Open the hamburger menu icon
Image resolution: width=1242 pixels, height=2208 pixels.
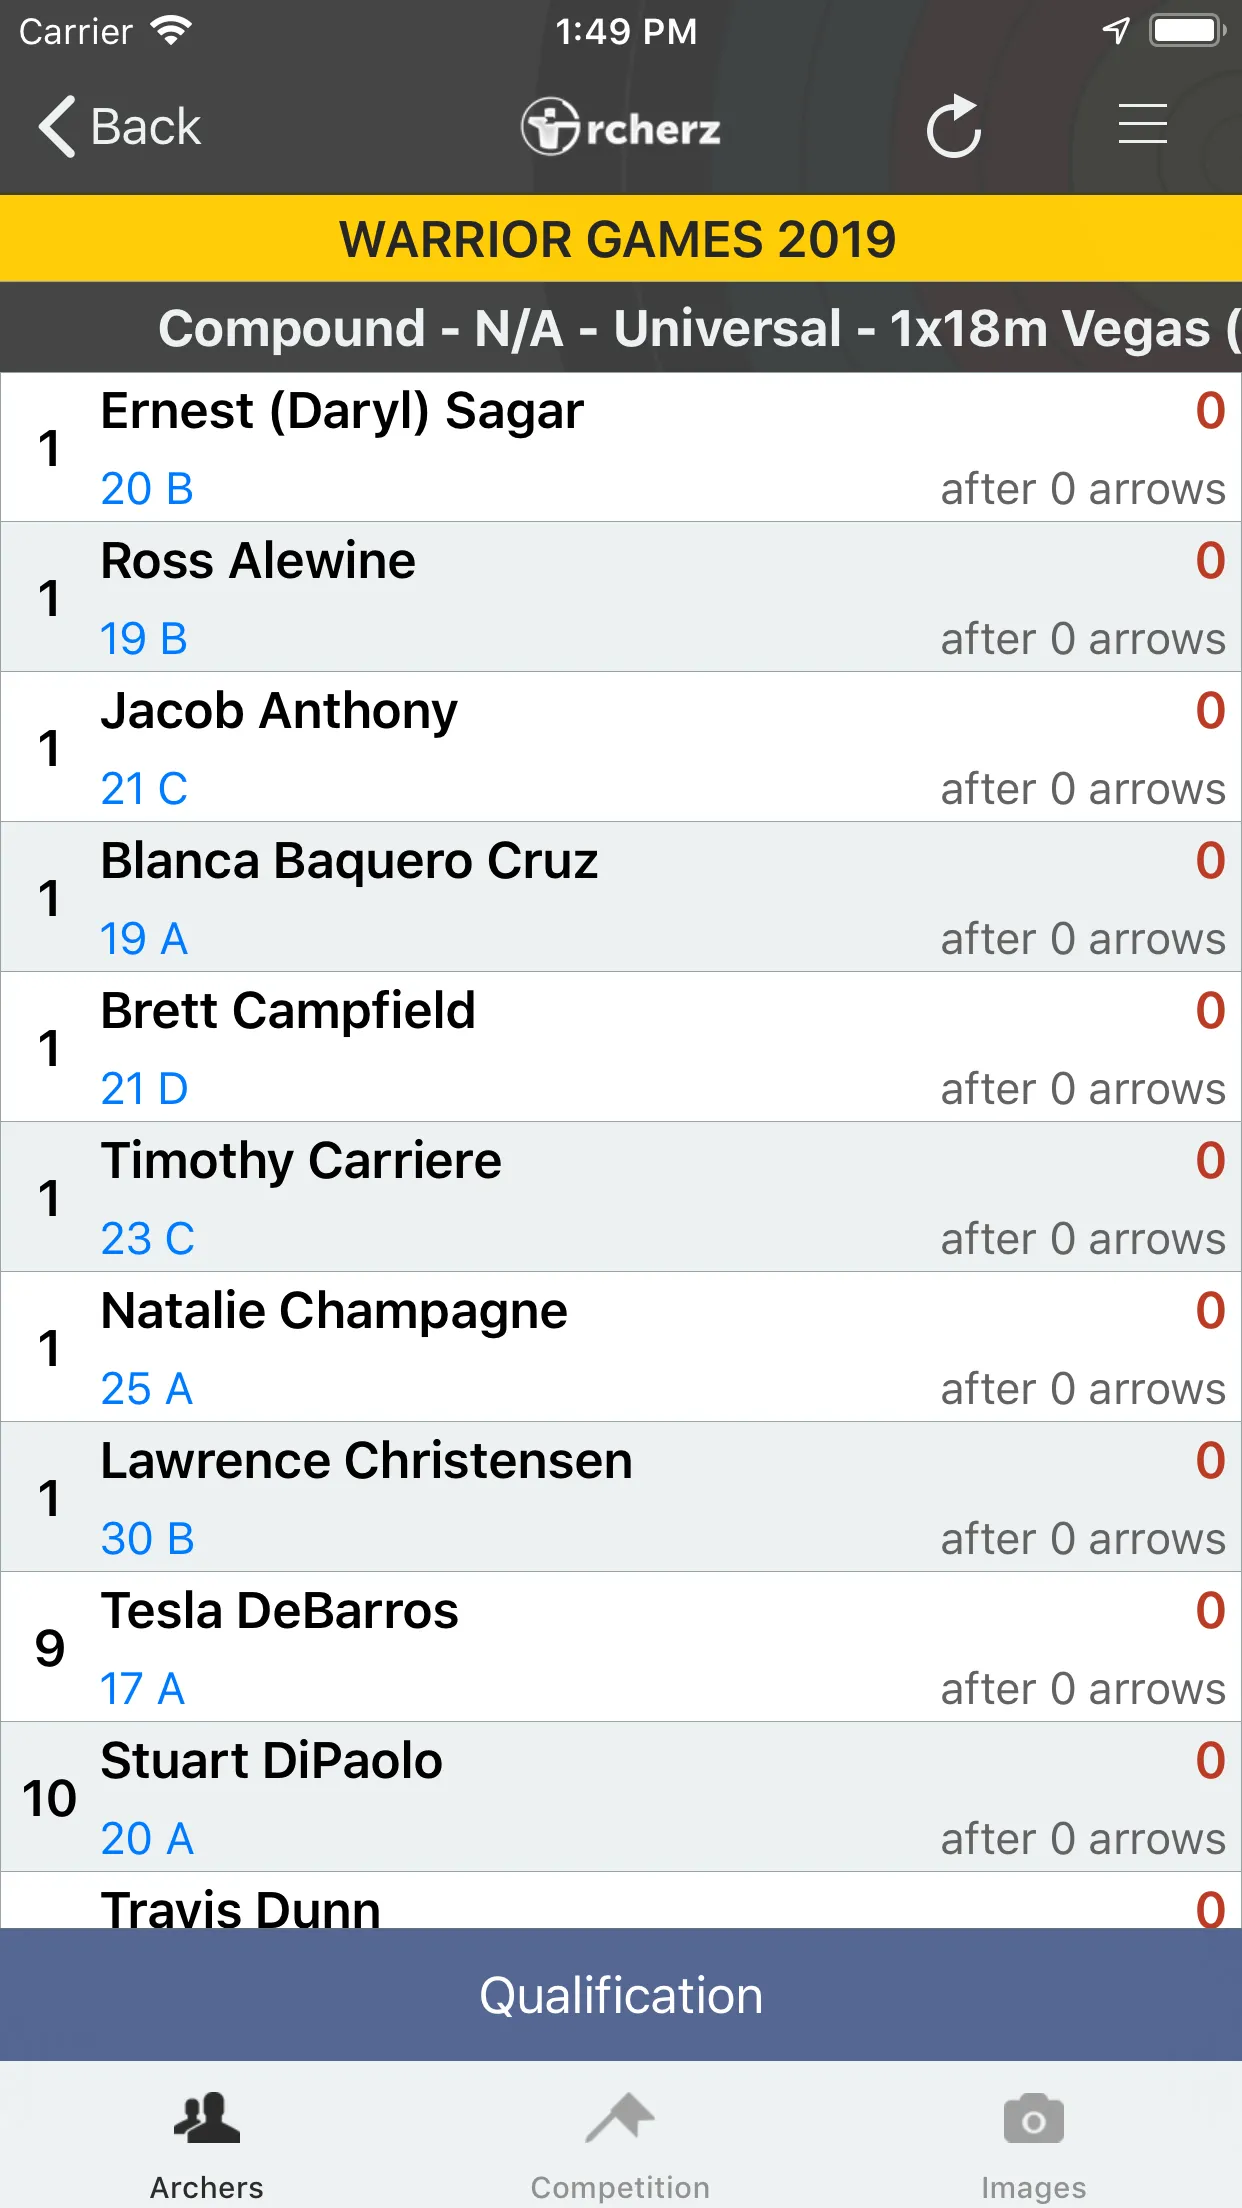pyautogui.click(x=1142, y=125)
